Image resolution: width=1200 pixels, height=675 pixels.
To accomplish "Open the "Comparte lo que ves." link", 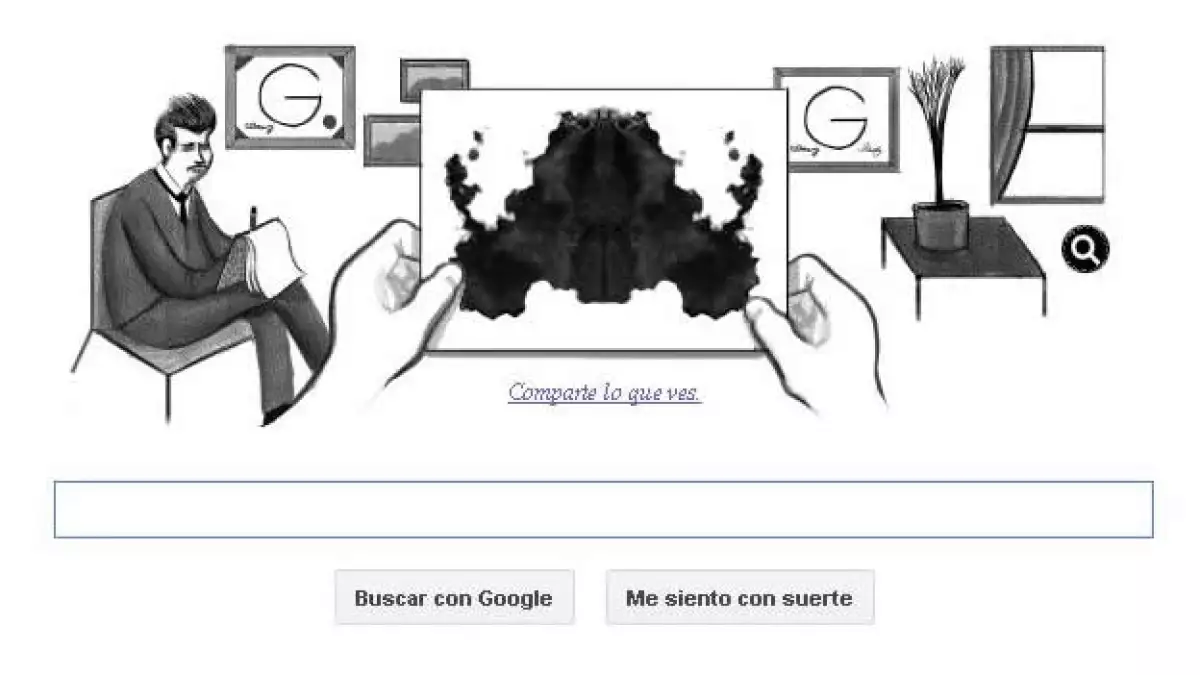I will pos(604,392).
